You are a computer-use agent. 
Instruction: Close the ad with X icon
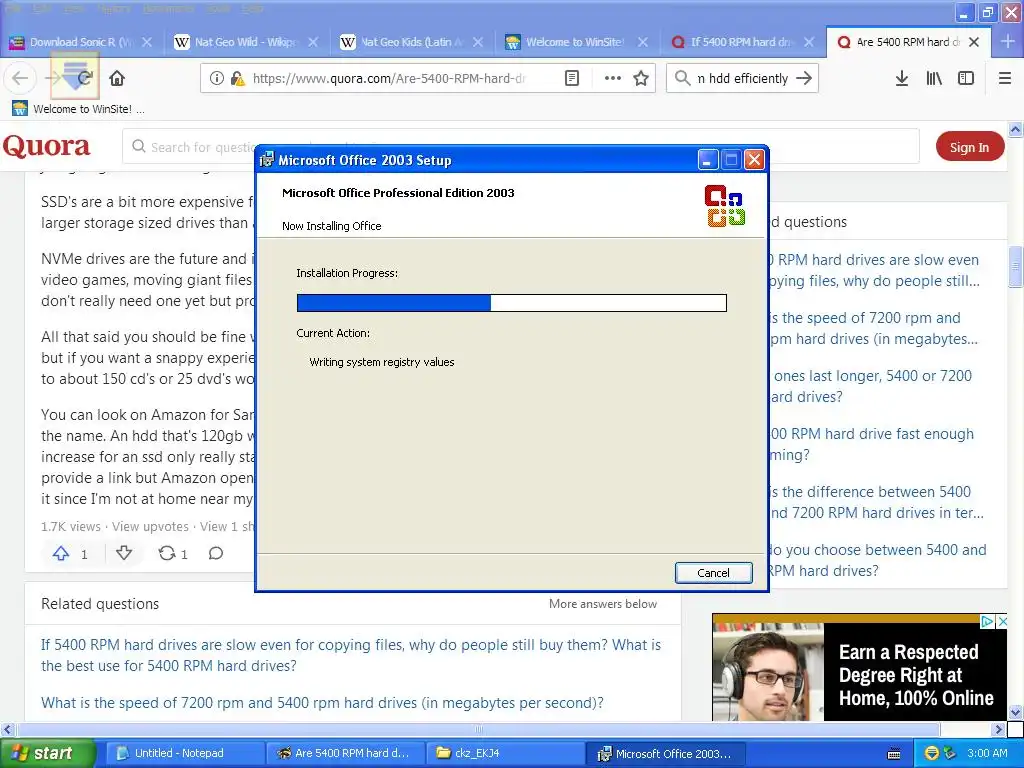click(1002, 621)
